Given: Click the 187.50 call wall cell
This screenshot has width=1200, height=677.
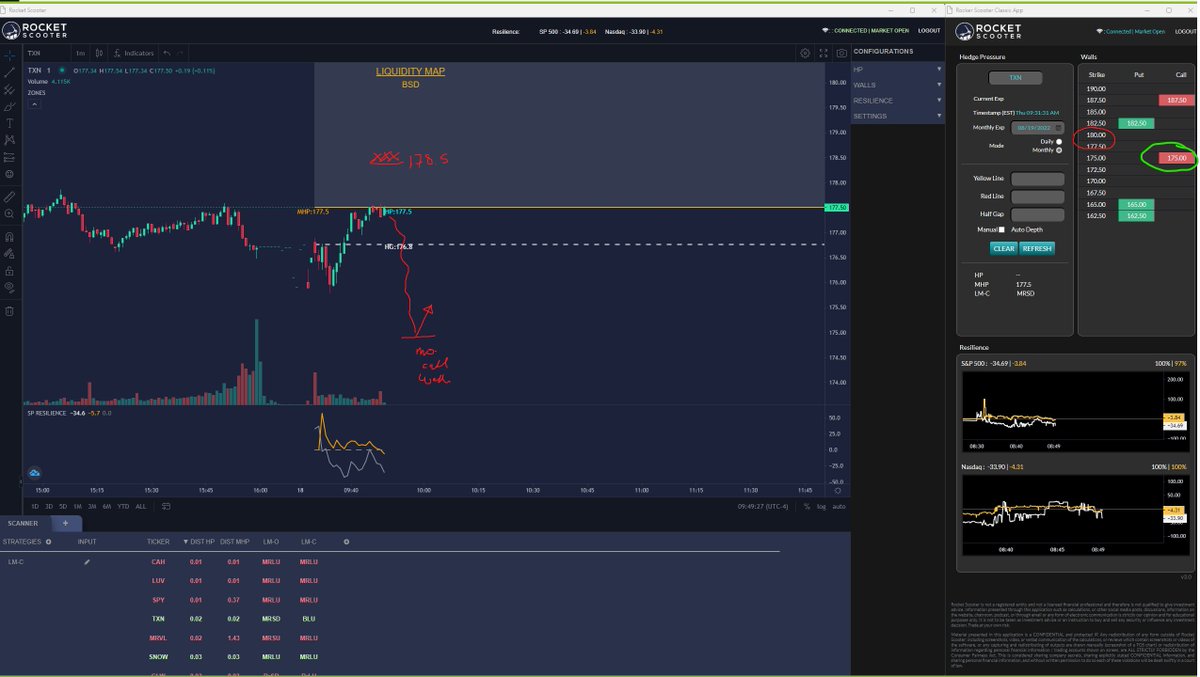Looking at the screenshot, I should [x=1175, y=101].
